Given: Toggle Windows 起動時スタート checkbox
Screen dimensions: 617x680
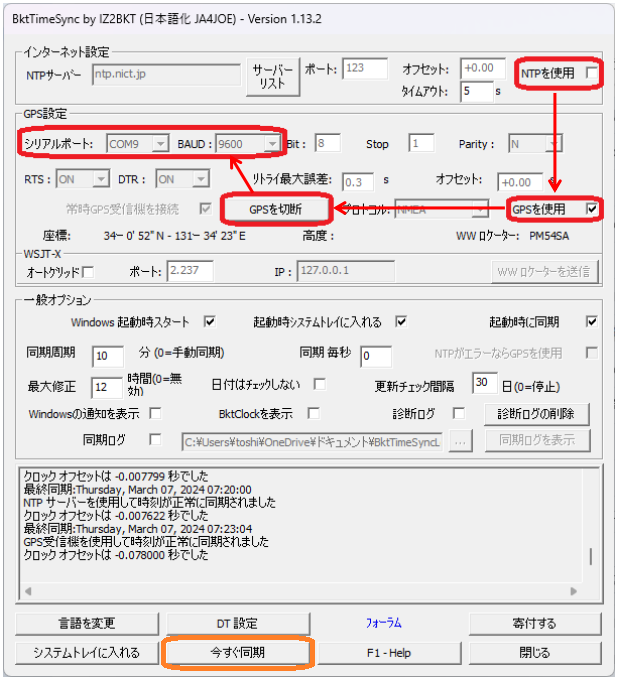Looking at the screenshot, I should coord(210,322).
